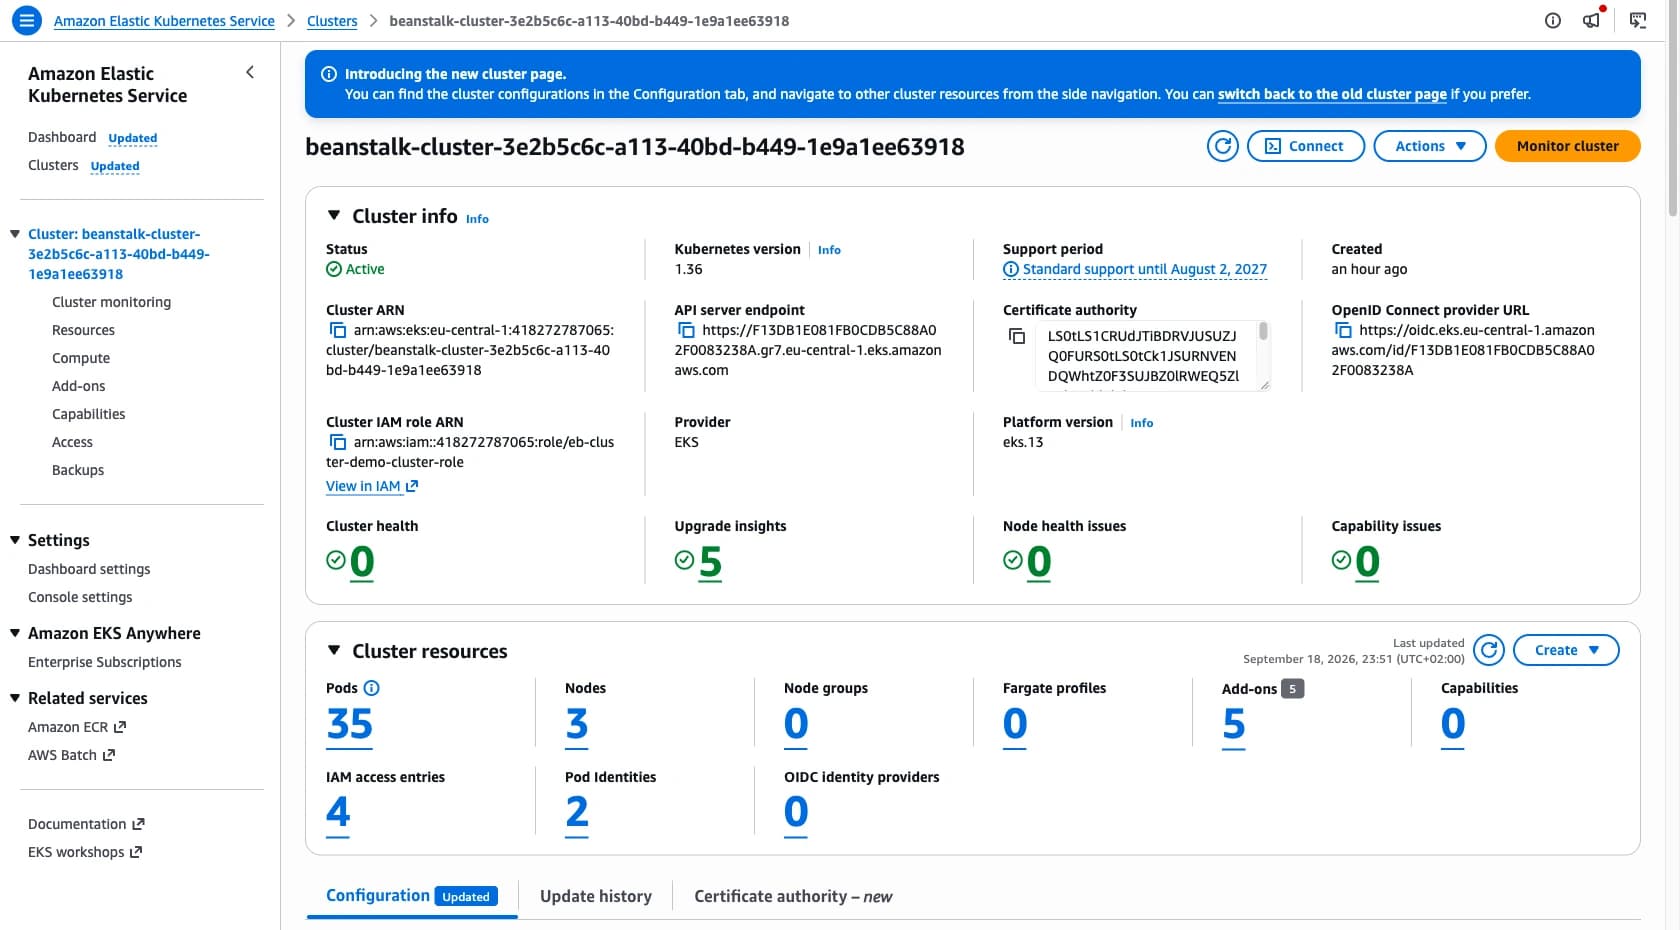Open Add-ons in the sidebar
Screen dimensions: 1680x930
coord(78,386)
